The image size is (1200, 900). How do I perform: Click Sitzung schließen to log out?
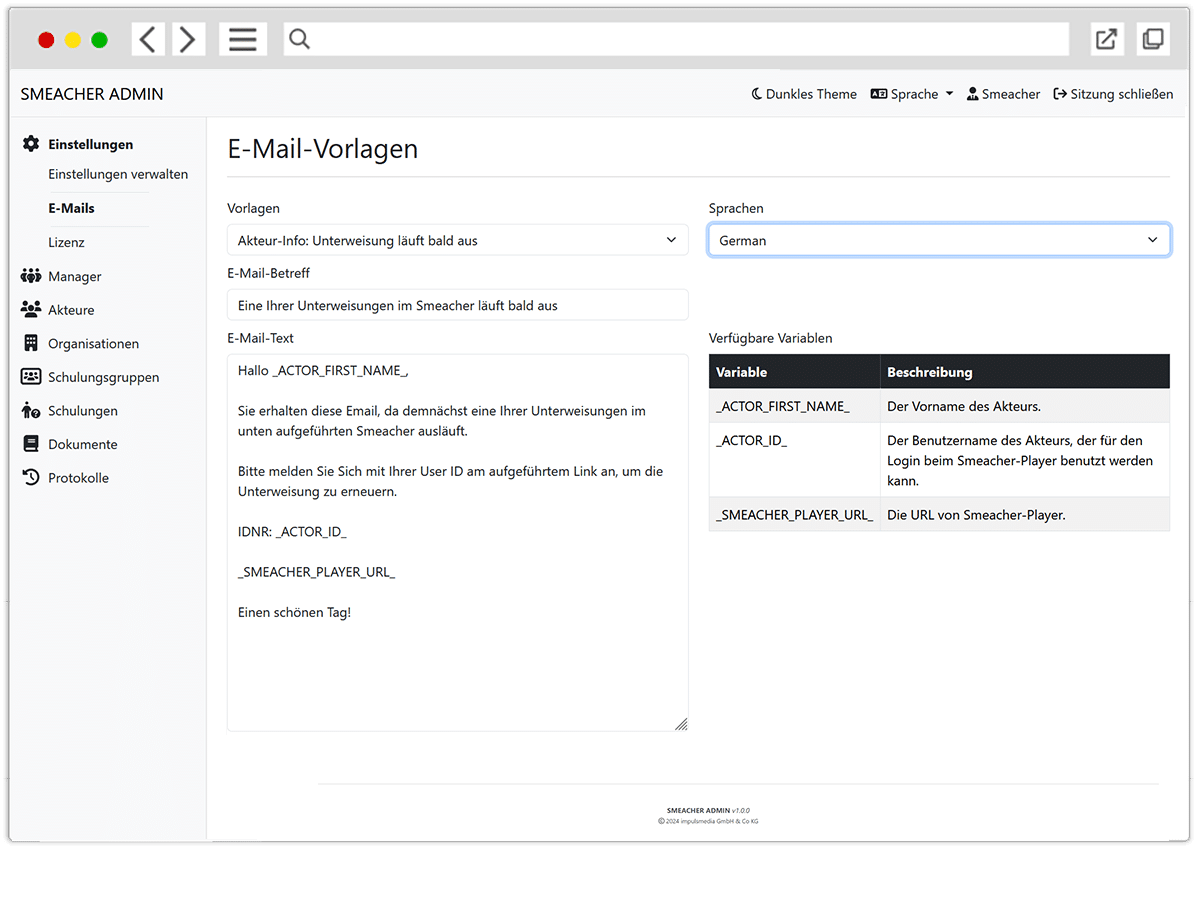pyautogui.click(x=1113, y=94)
